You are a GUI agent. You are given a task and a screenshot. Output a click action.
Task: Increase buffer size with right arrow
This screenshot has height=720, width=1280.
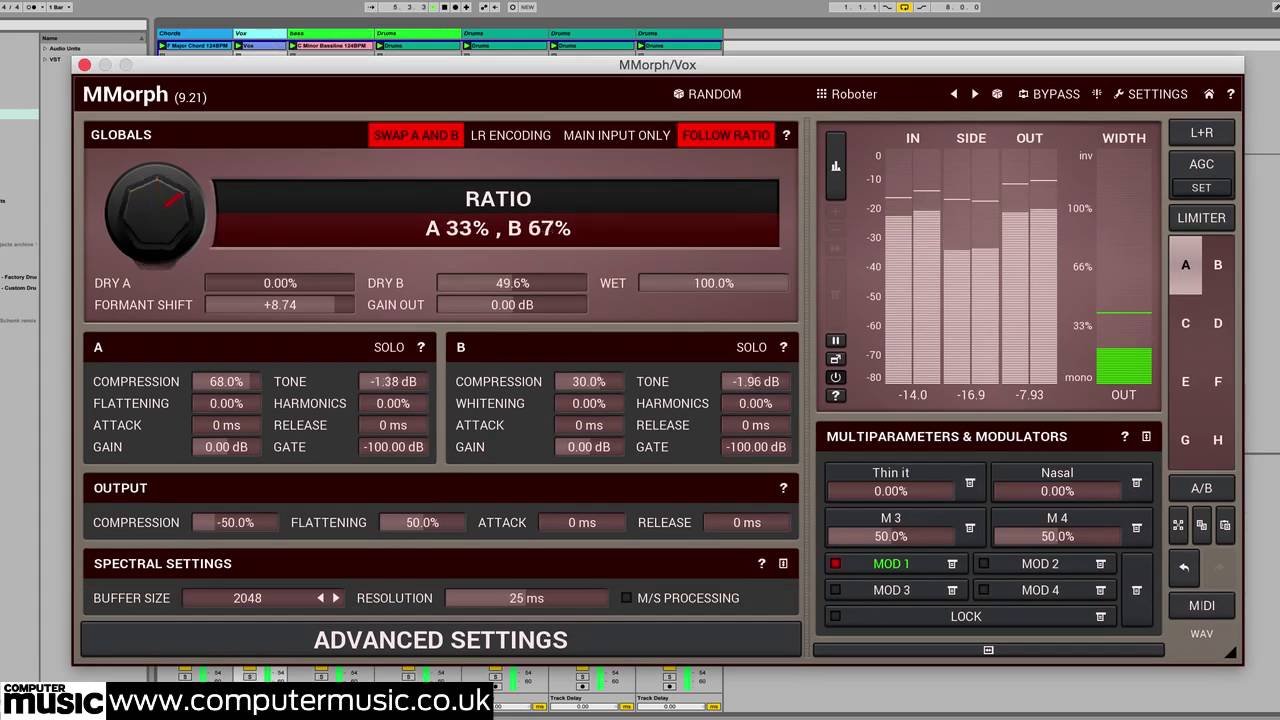tap(336, 598)
